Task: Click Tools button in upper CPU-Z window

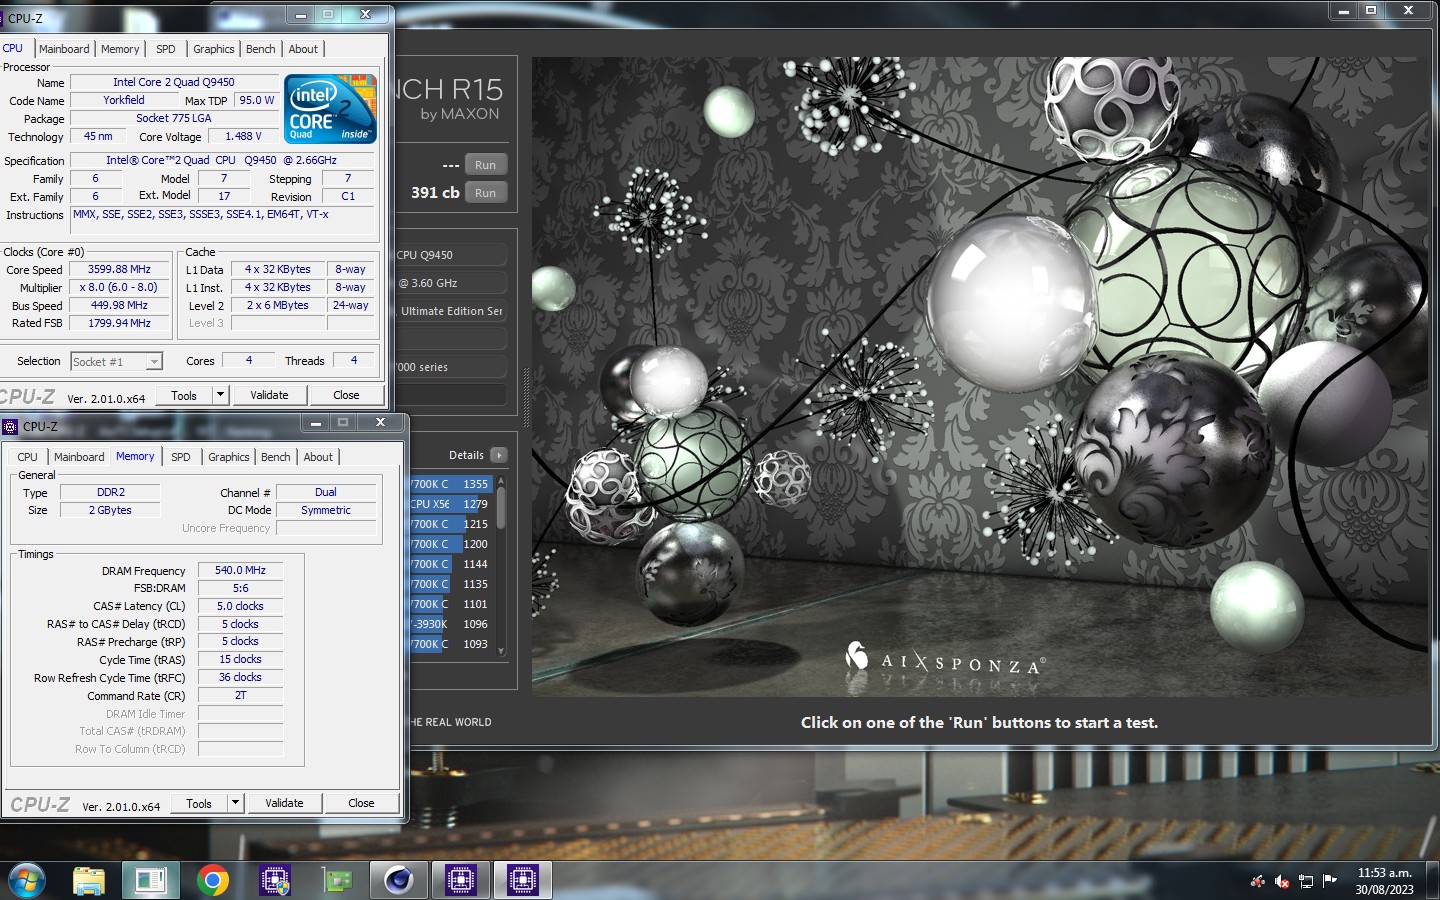Action: [184, 395]
